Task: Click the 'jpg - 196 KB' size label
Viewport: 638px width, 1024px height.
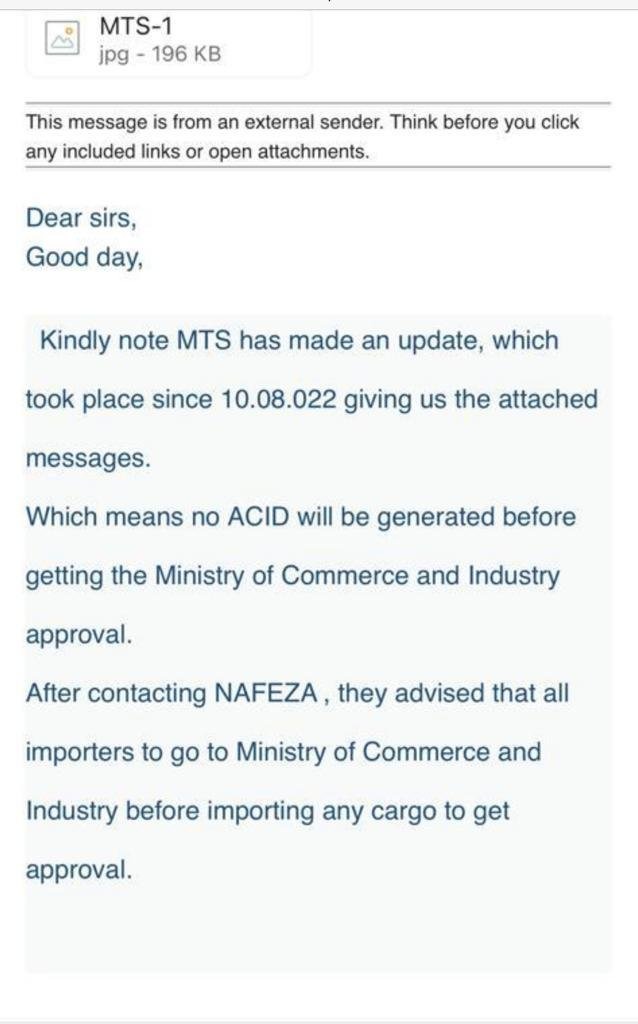Action: [159, 54]
